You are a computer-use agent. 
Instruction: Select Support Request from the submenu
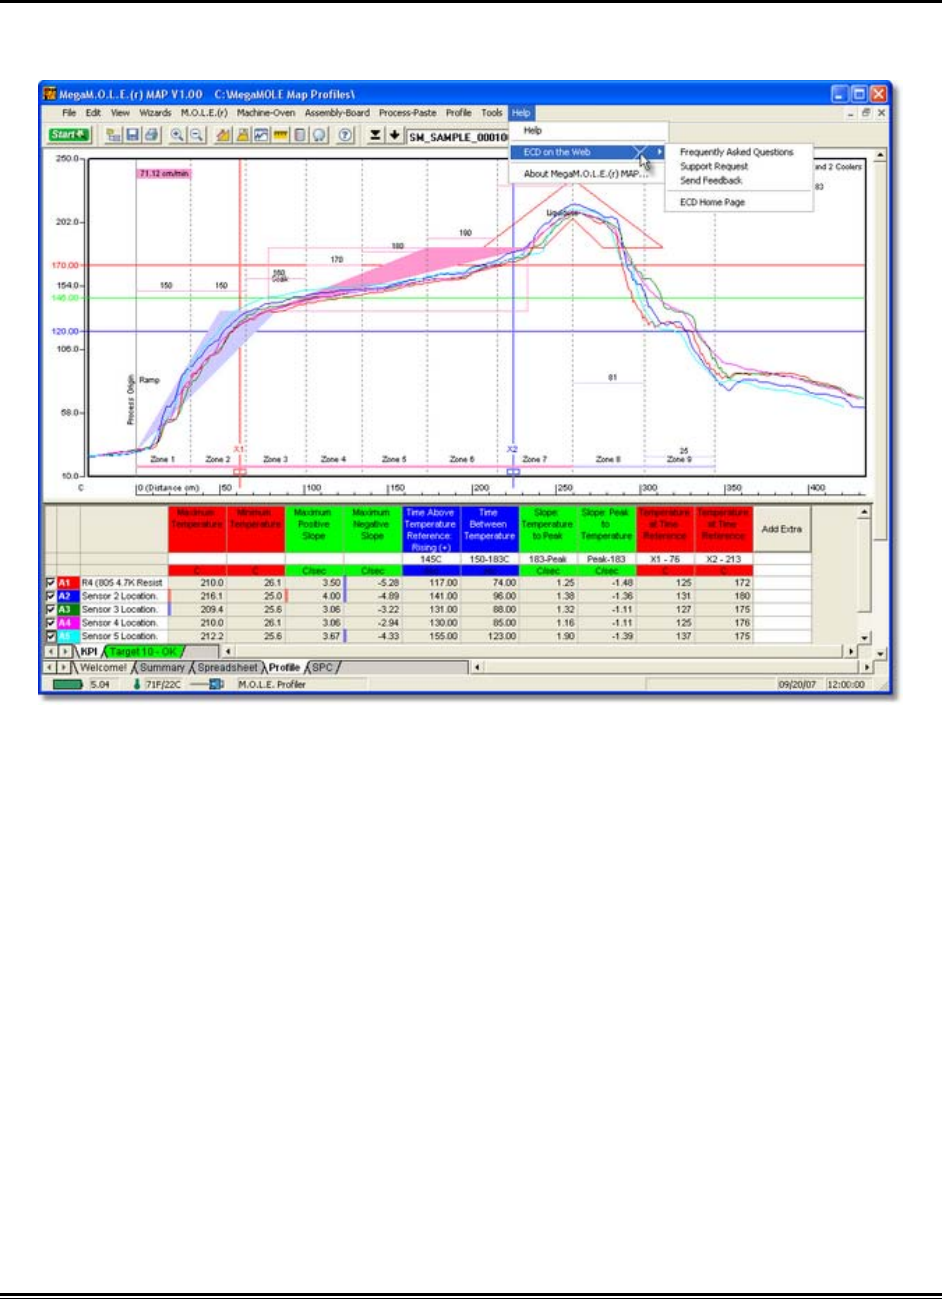[x=714, y=166]
